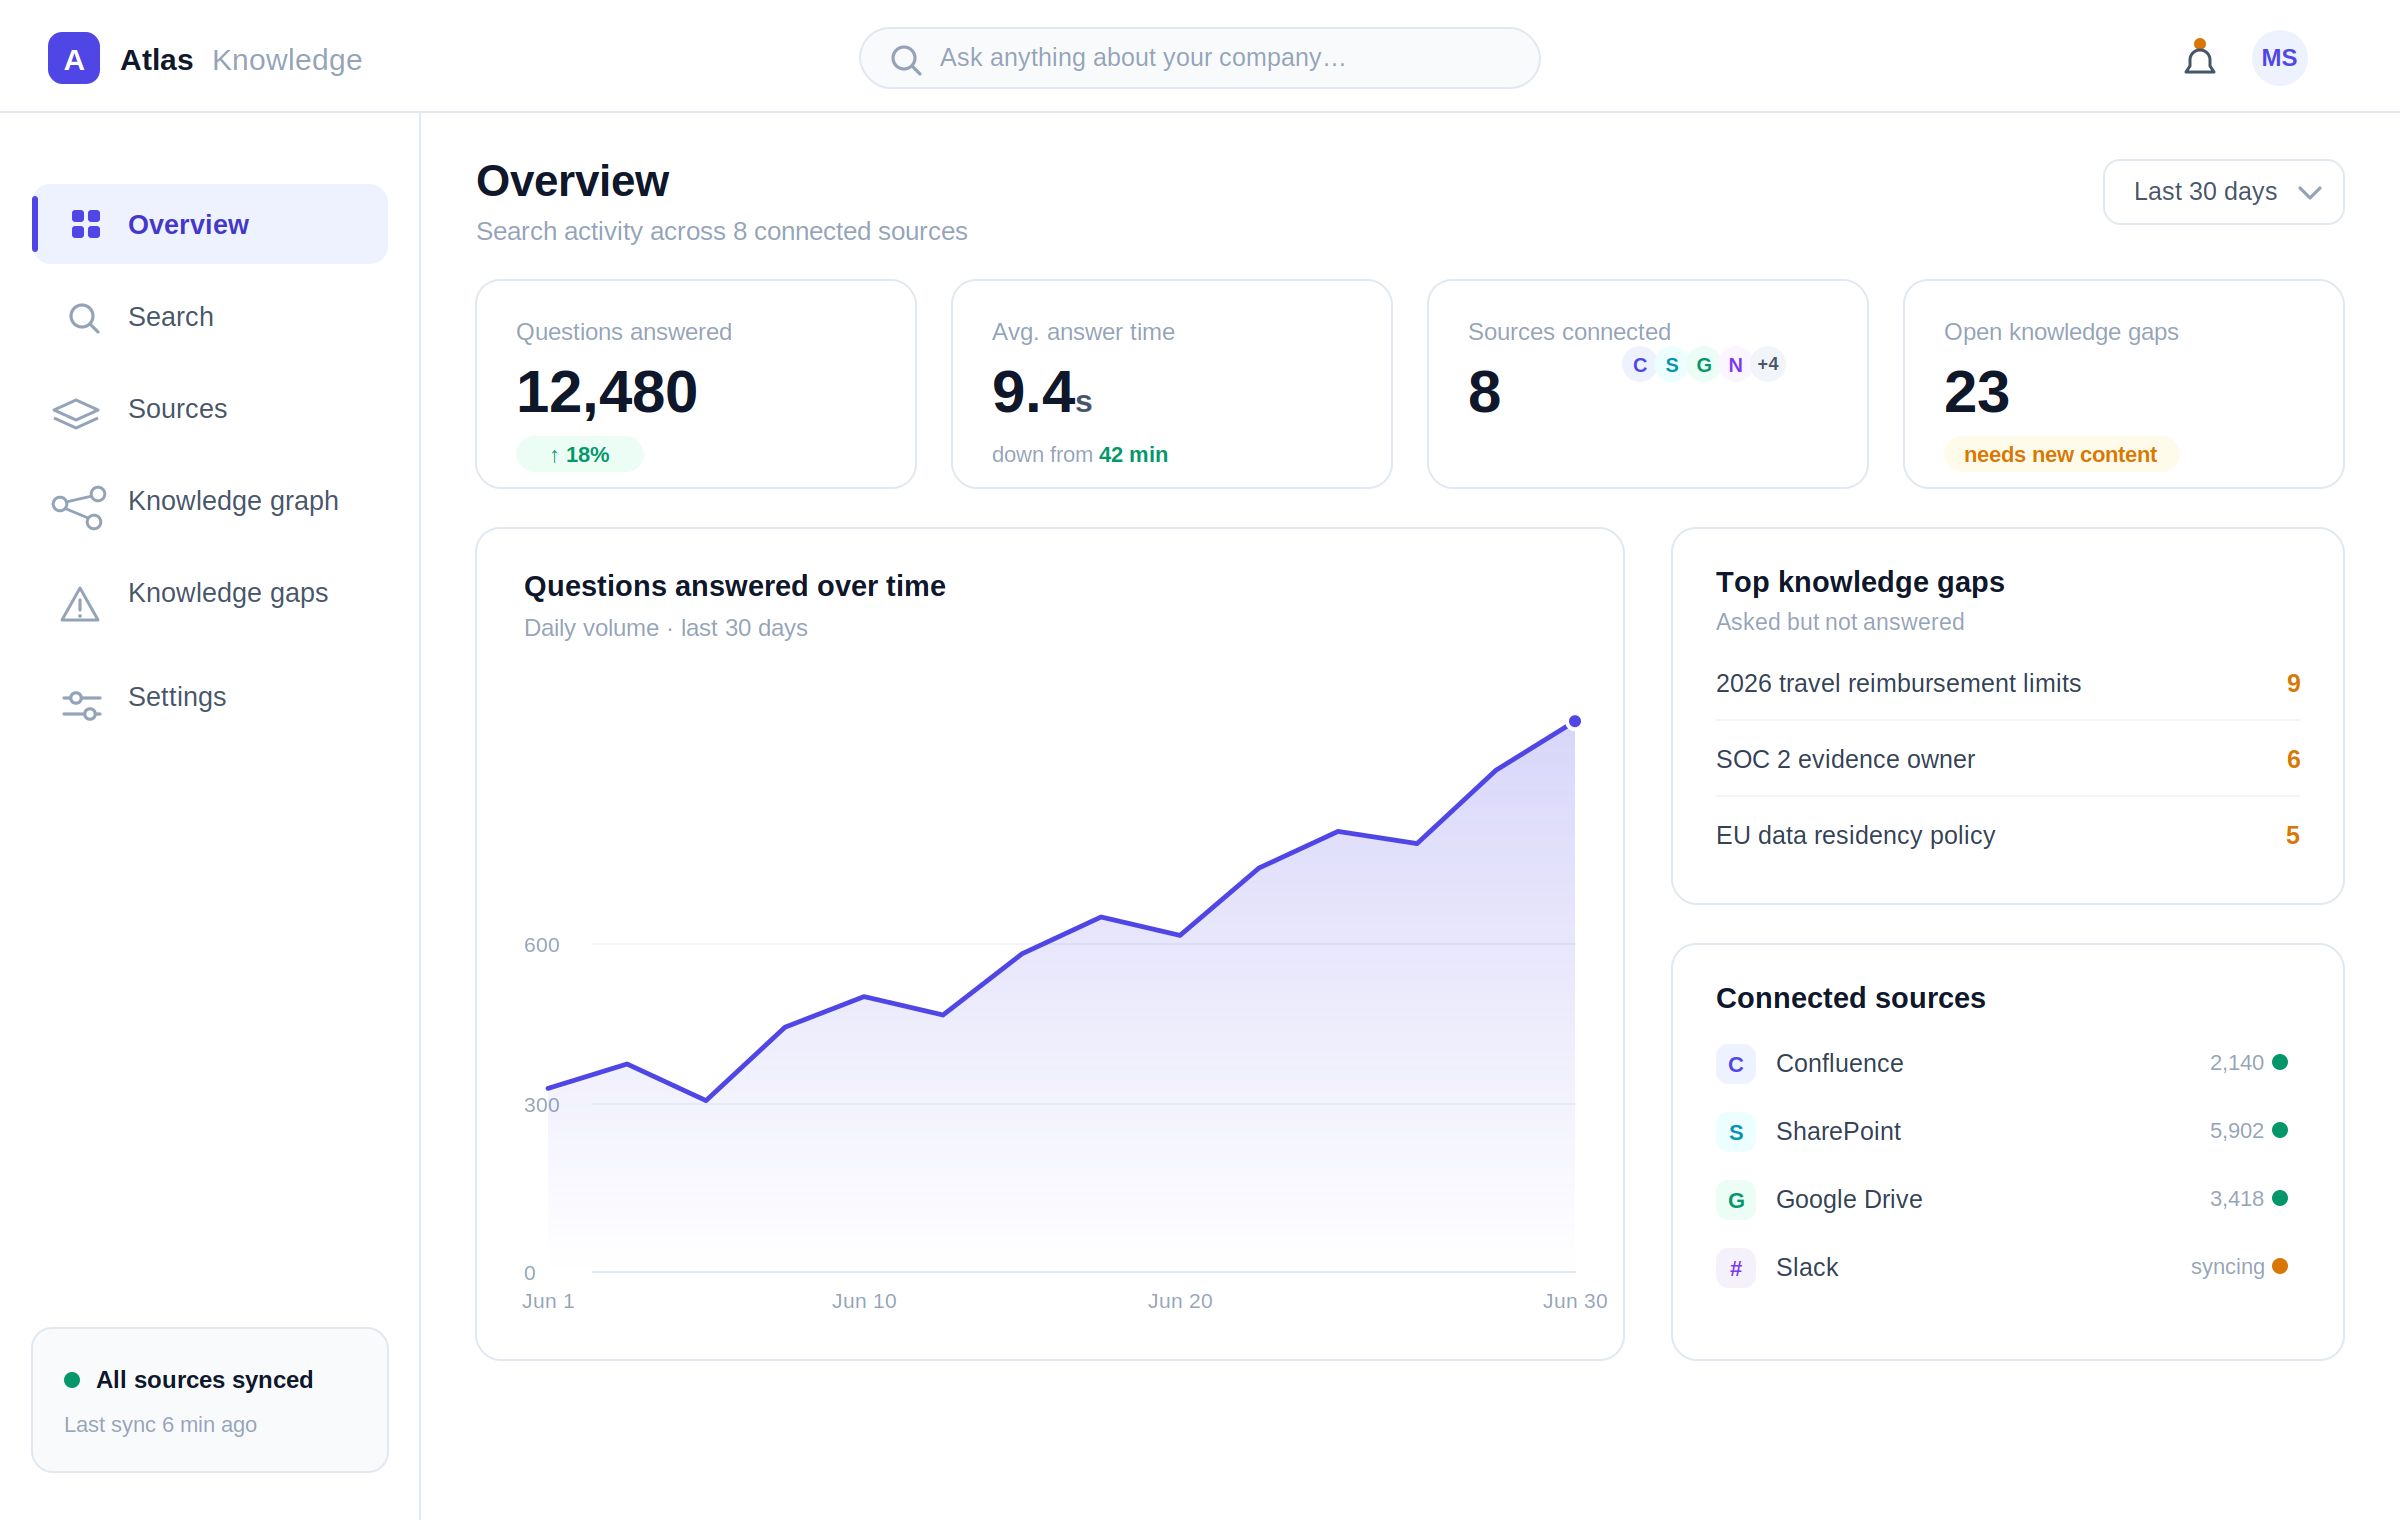Screen dimensions: 2400x1520
Task: Click the syncing status text for Slack
Action: coord(2227,1267)
